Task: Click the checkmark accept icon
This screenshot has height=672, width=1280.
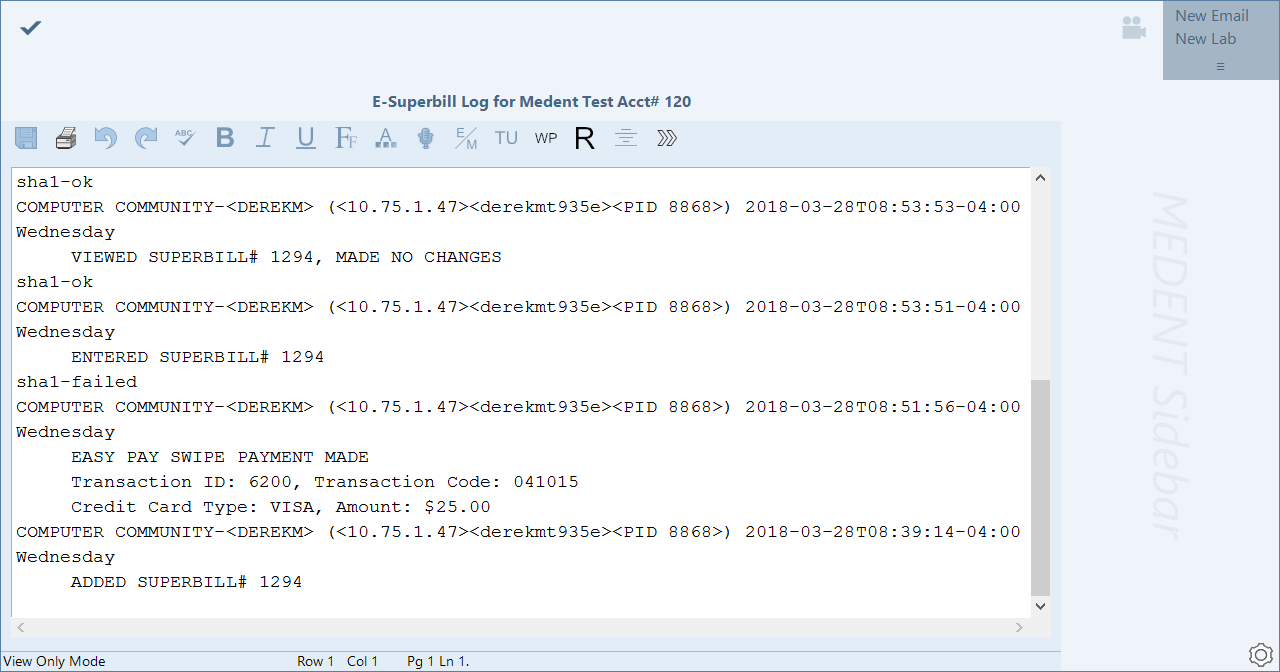Action: click(31, 28)
